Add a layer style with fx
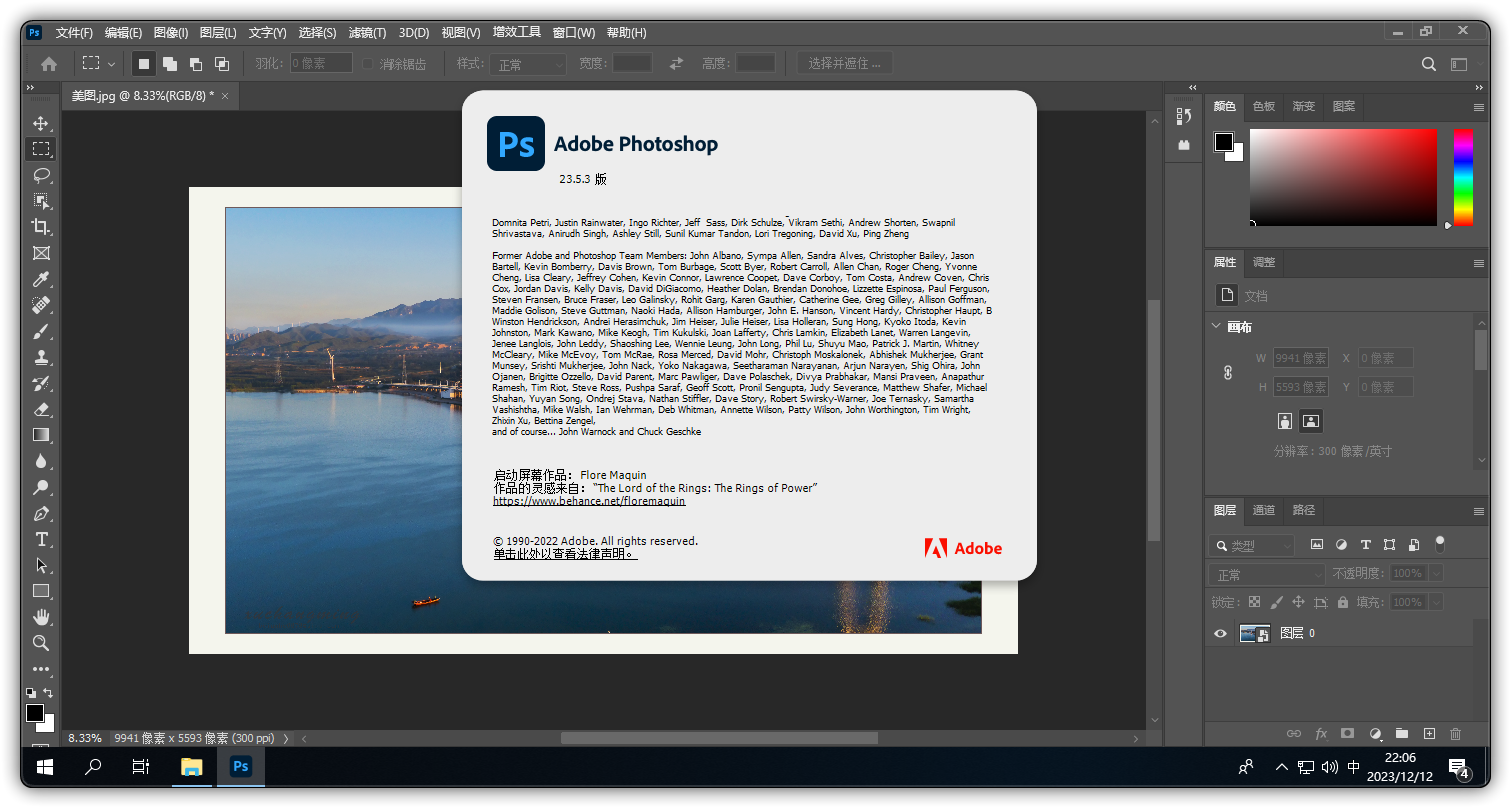Viewport: 1511px width, 808px height. coord(1321,733)
